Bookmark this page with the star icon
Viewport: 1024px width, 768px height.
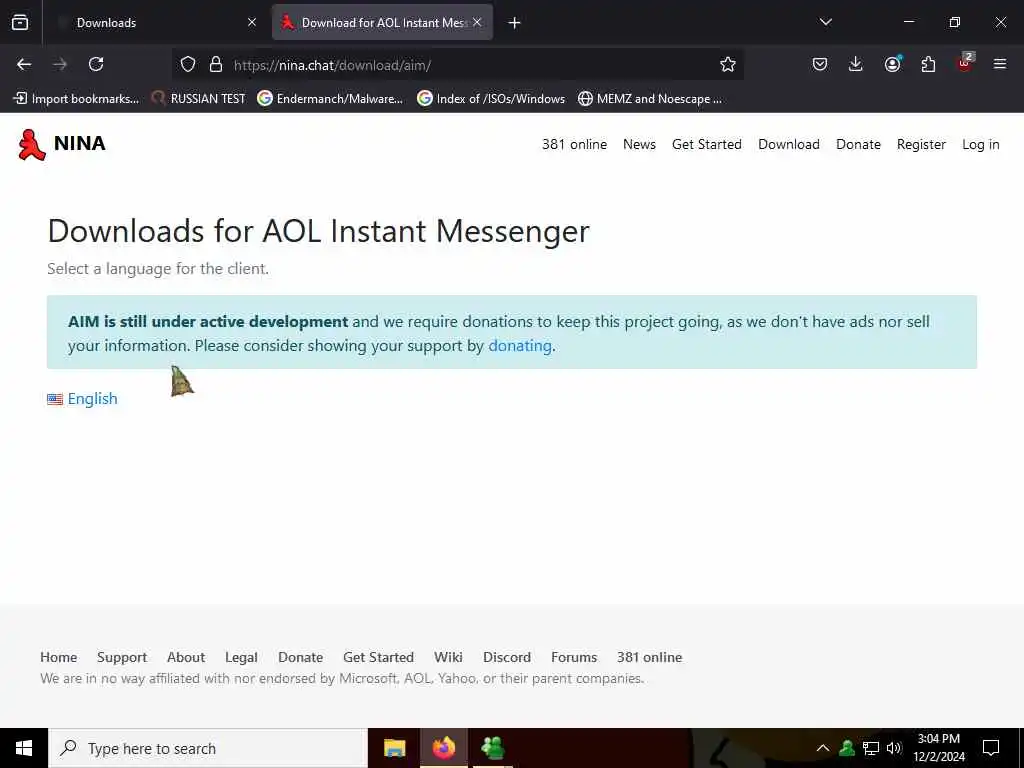tap(728, 64)
